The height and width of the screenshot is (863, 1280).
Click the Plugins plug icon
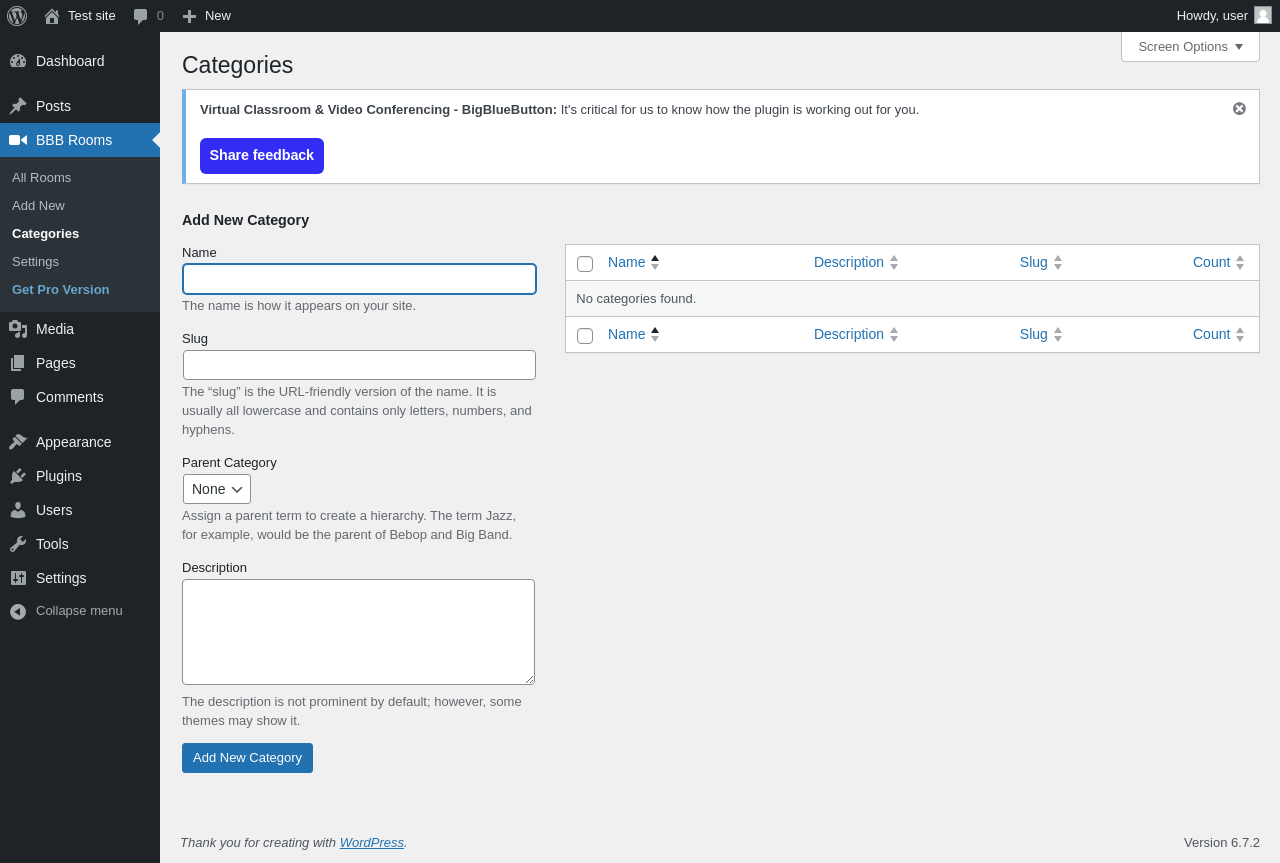18,476
